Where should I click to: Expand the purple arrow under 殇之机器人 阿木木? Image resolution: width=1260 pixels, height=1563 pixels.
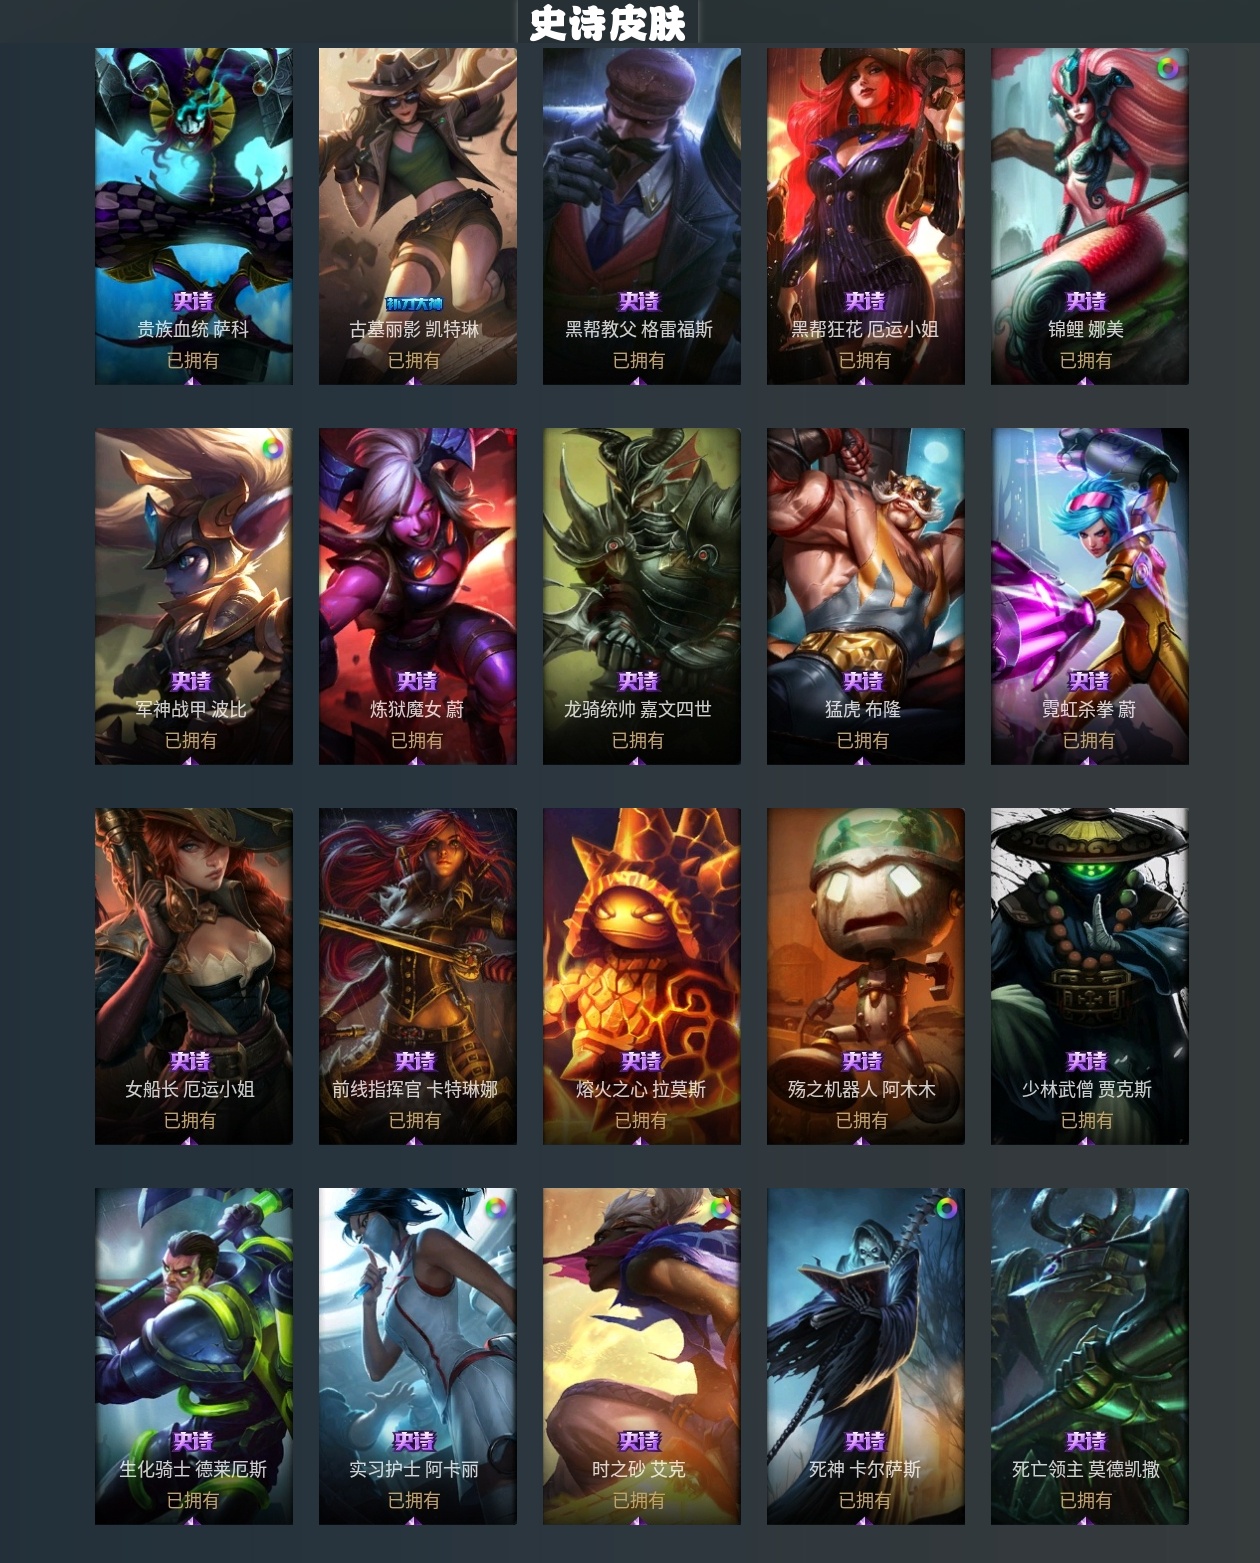point(862,1140)
